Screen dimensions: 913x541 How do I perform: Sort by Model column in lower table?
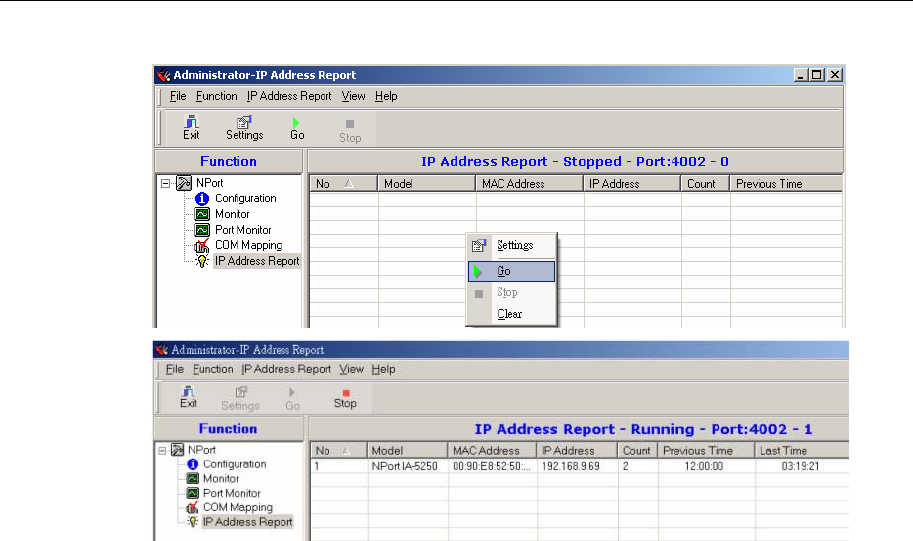[408, 451]
